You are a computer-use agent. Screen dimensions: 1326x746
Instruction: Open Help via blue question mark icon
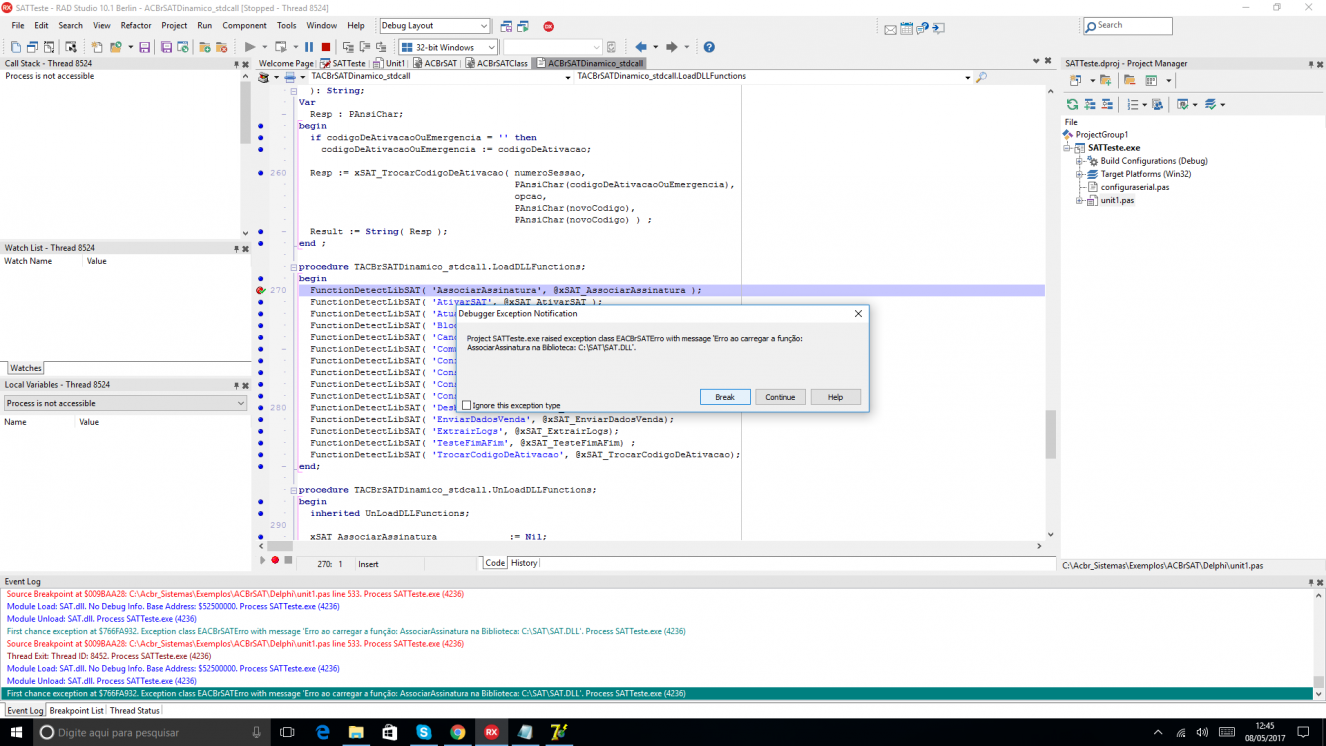tap(709, 47)
